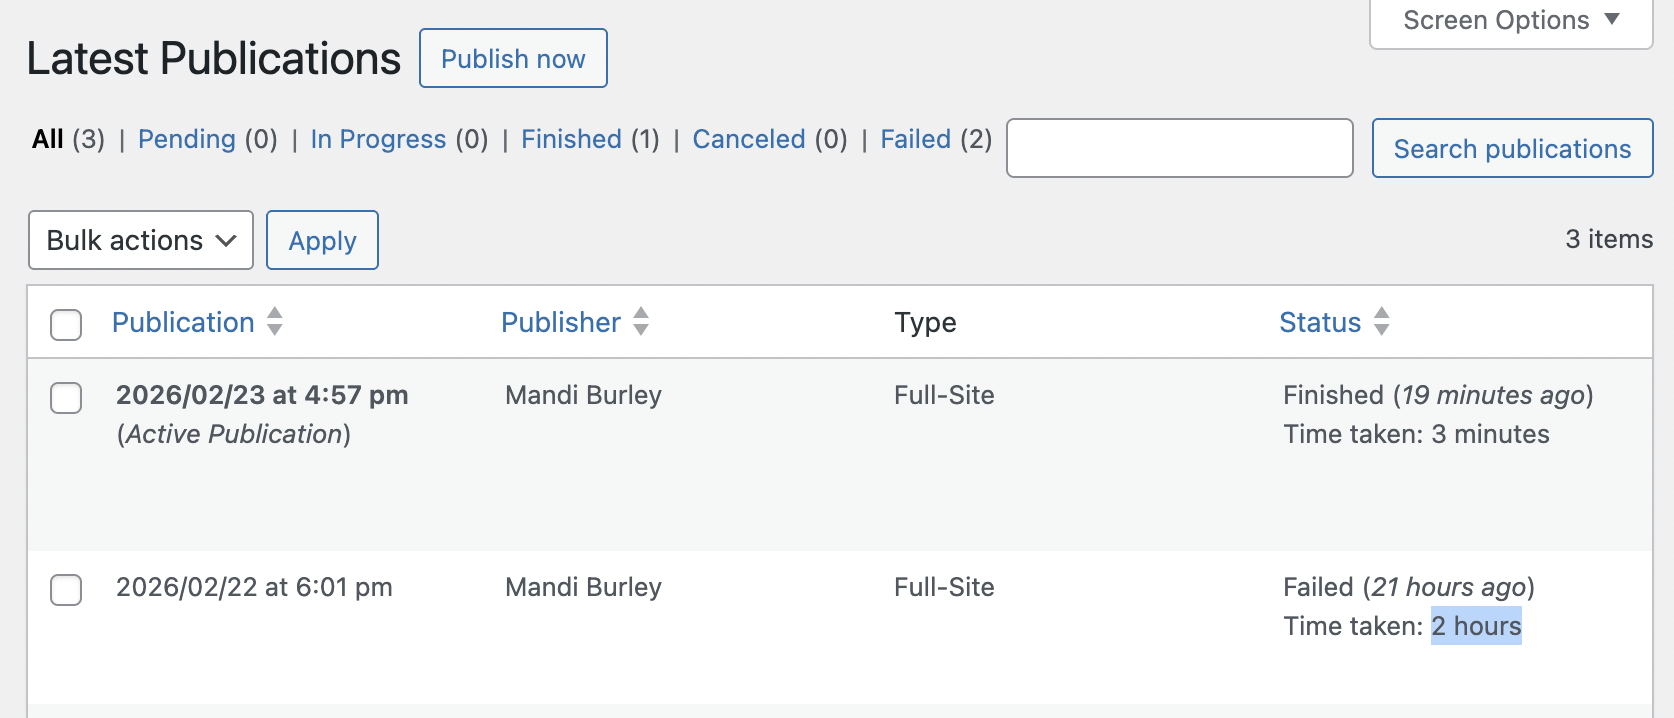Sort table by Publication column header
This screenshot has height=718, width=1674.
click(183, 322)
